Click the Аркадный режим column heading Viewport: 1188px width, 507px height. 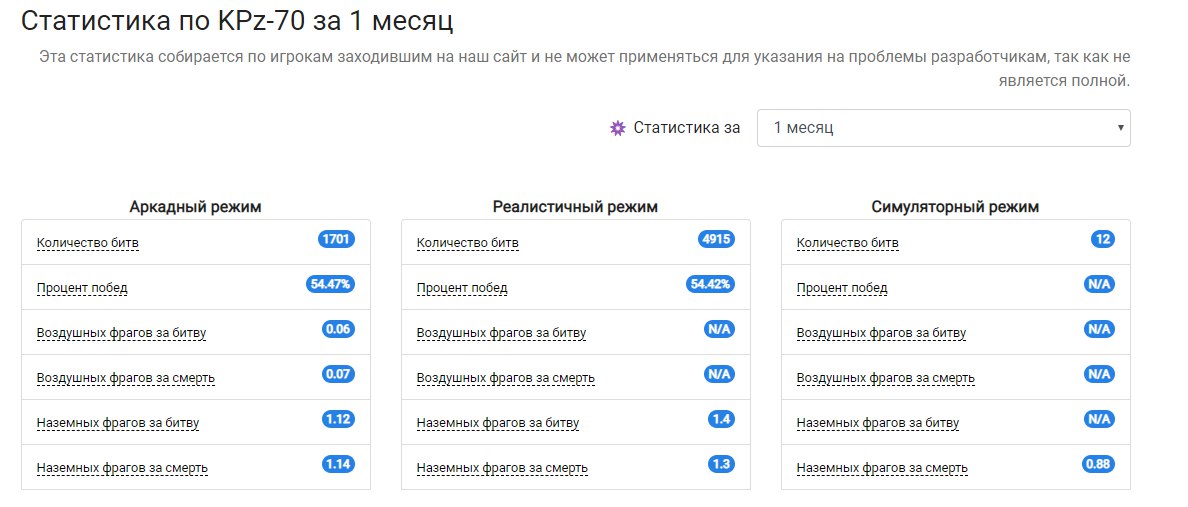click(x=195, y=207)
